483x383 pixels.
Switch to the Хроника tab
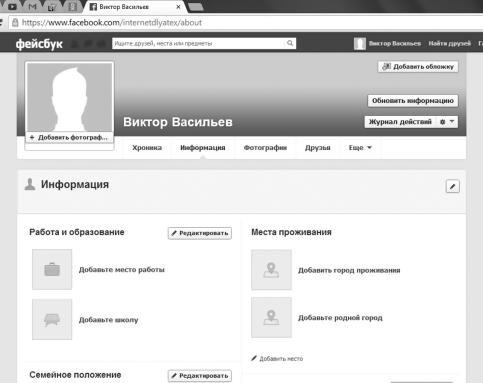[147, 148]
